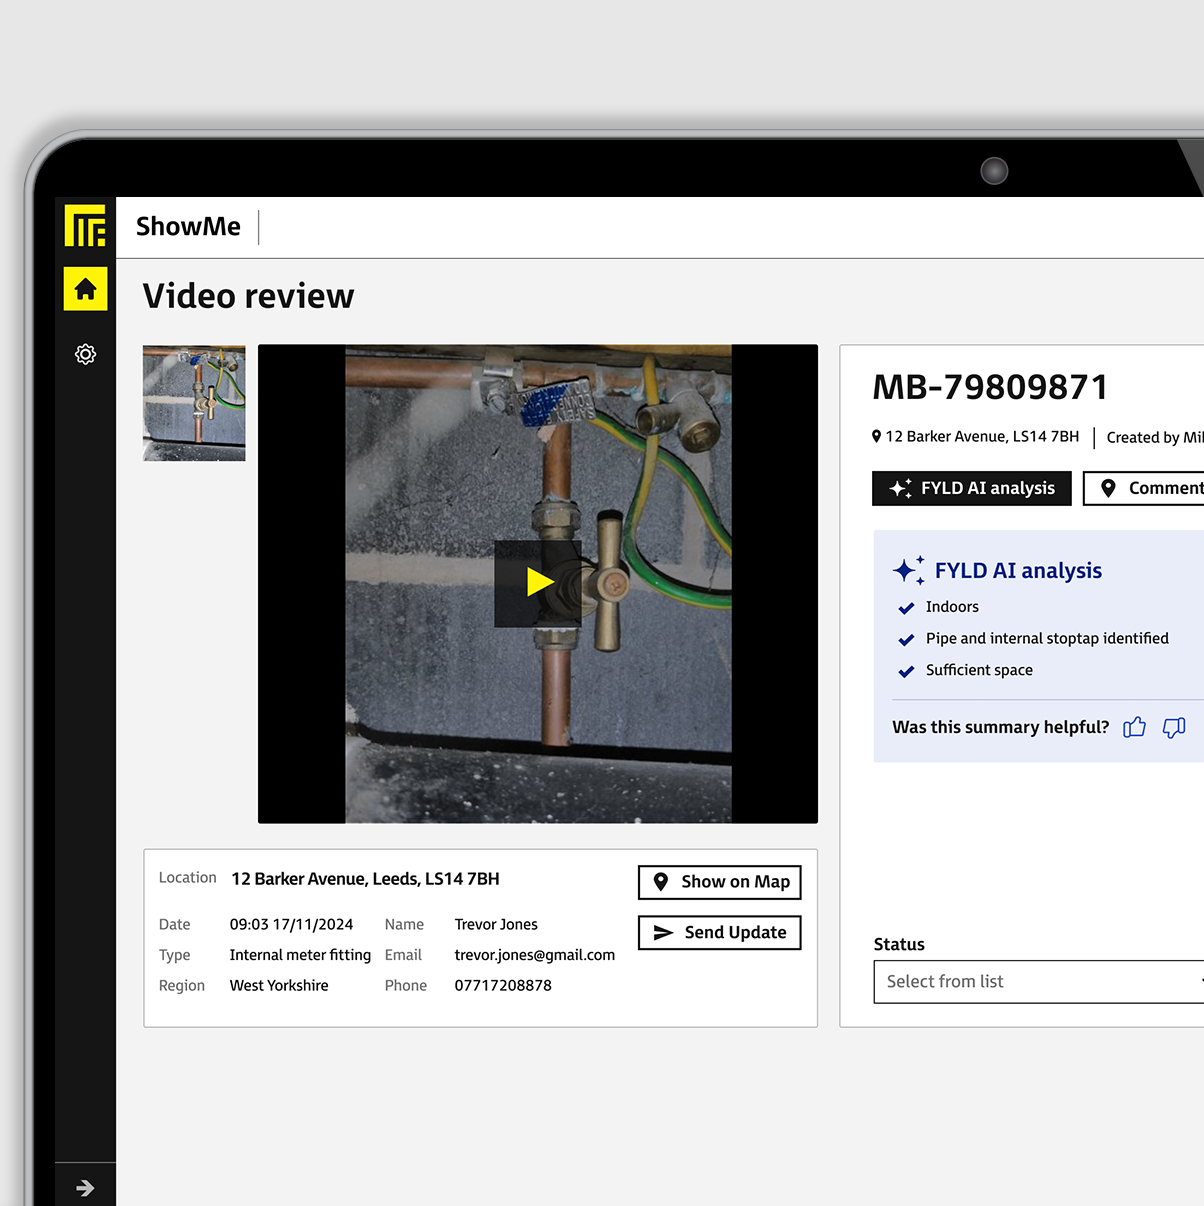Click the email trevor.jones@gmail.com

pos(535,955)
